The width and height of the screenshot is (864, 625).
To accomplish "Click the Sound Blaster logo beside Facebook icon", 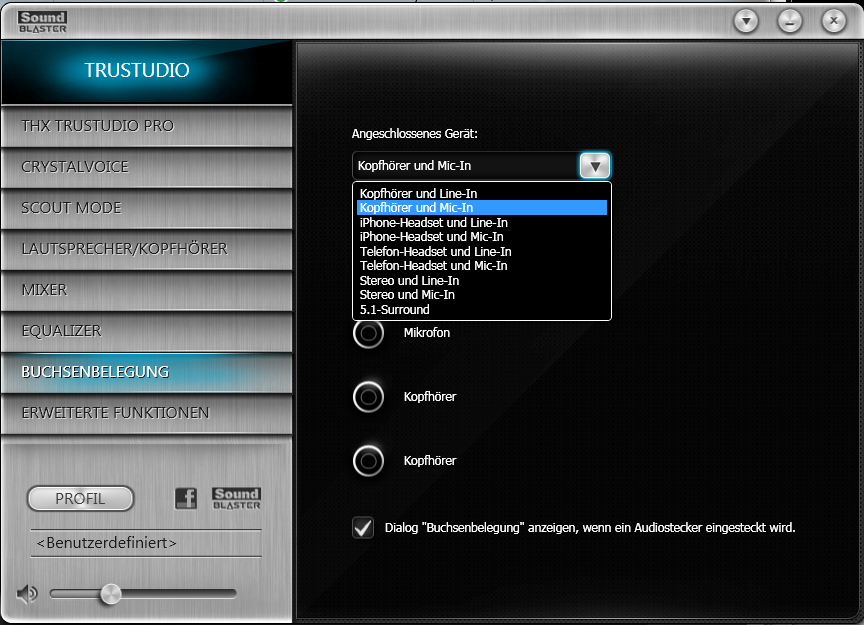I will [x=236, y=498].
